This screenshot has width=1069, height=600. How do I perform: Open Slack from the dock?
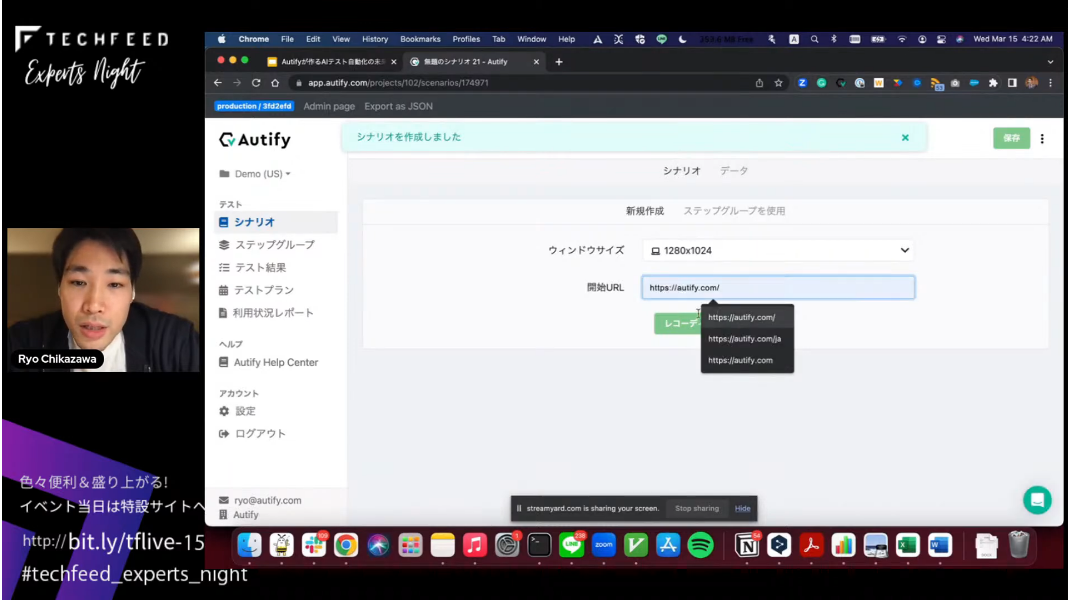(314, 545)
